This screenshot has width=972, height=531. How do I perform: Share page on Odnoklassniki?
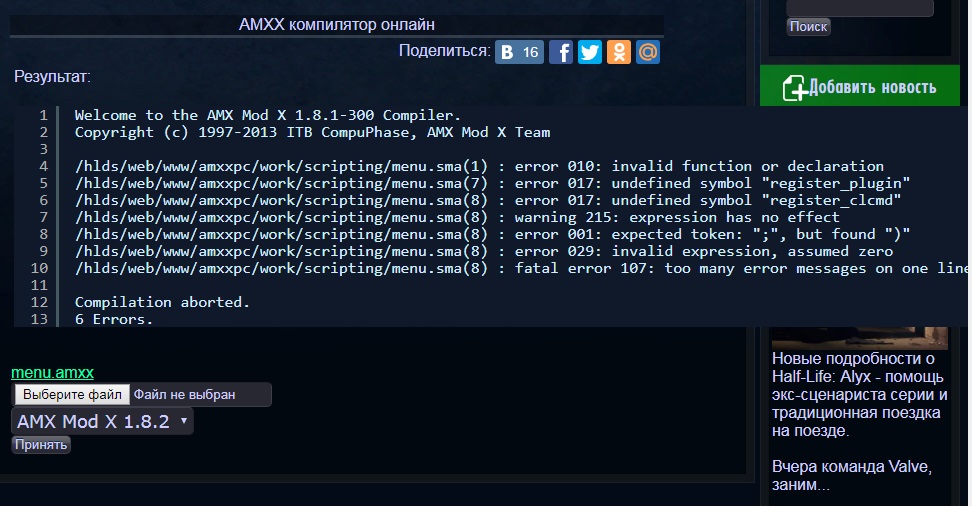coord(619,52)
